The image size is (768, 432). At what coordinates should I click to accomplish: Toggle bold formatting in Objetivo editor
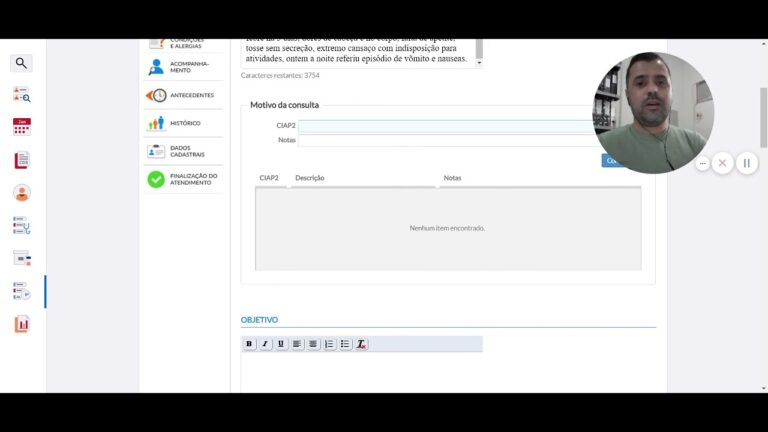(x=249, y=344)
